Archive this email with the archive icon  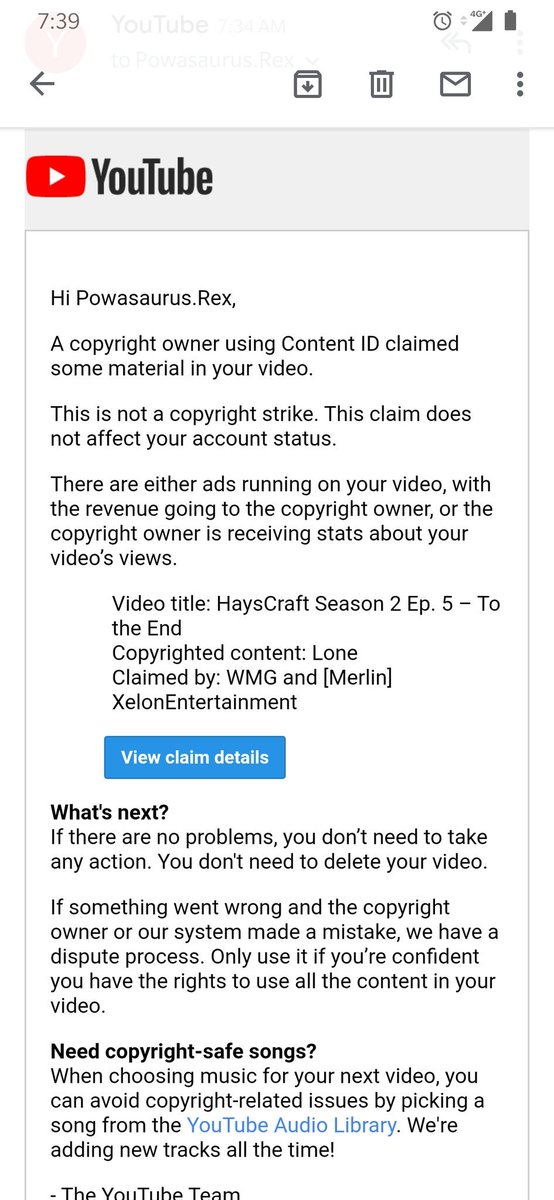307,85
